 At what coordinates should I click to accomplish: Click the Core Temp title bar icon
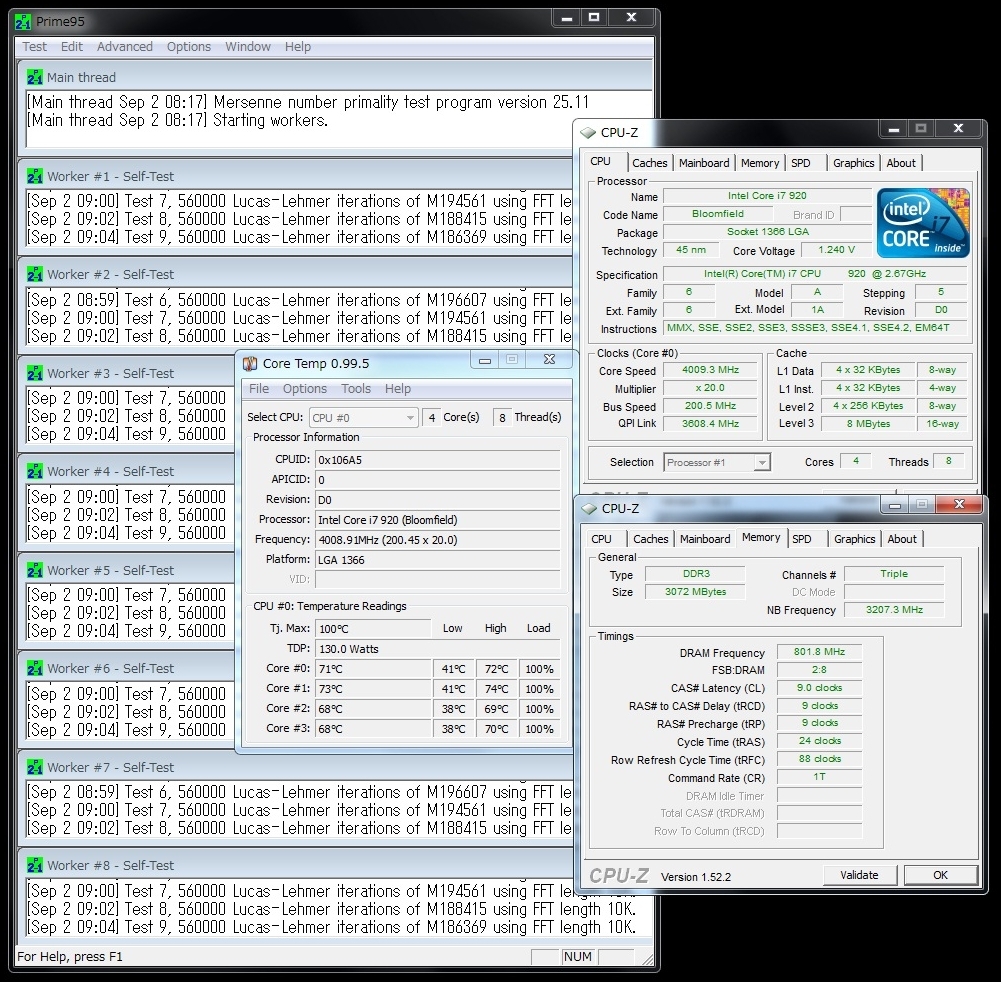pyautogui.click(x=250, y=363)
